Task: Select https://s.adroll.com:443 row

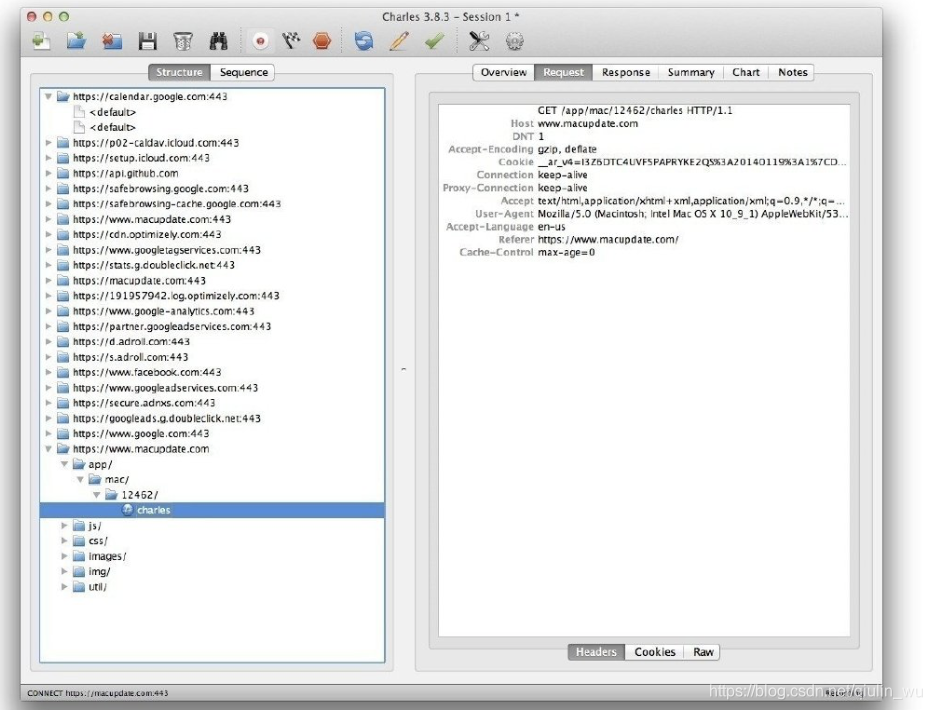Action: [212, 357]
